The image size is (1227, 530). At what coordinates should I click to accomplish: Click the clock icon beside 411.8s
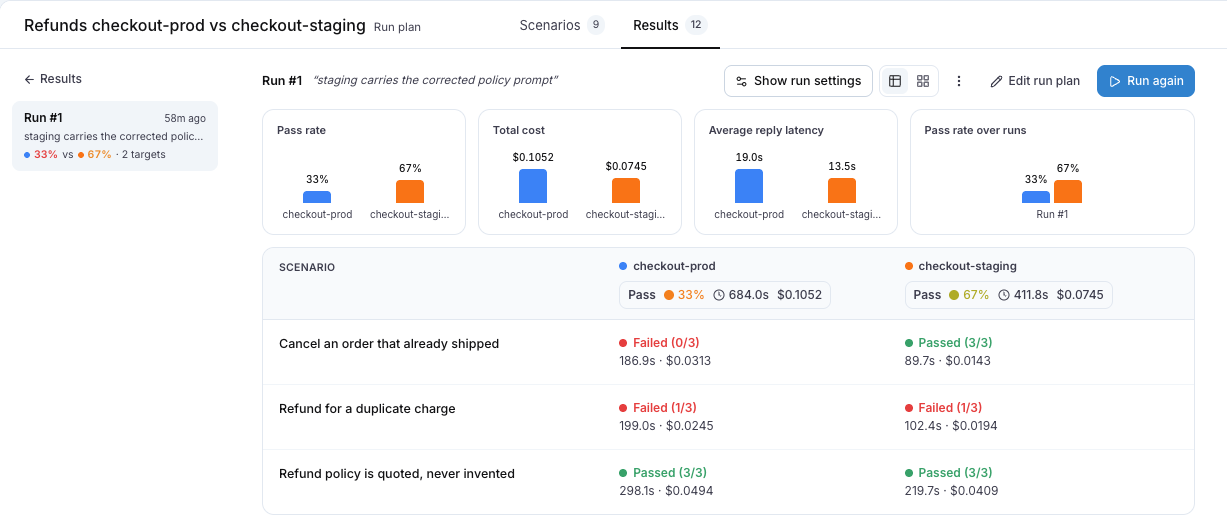[x=1003, y=295]
